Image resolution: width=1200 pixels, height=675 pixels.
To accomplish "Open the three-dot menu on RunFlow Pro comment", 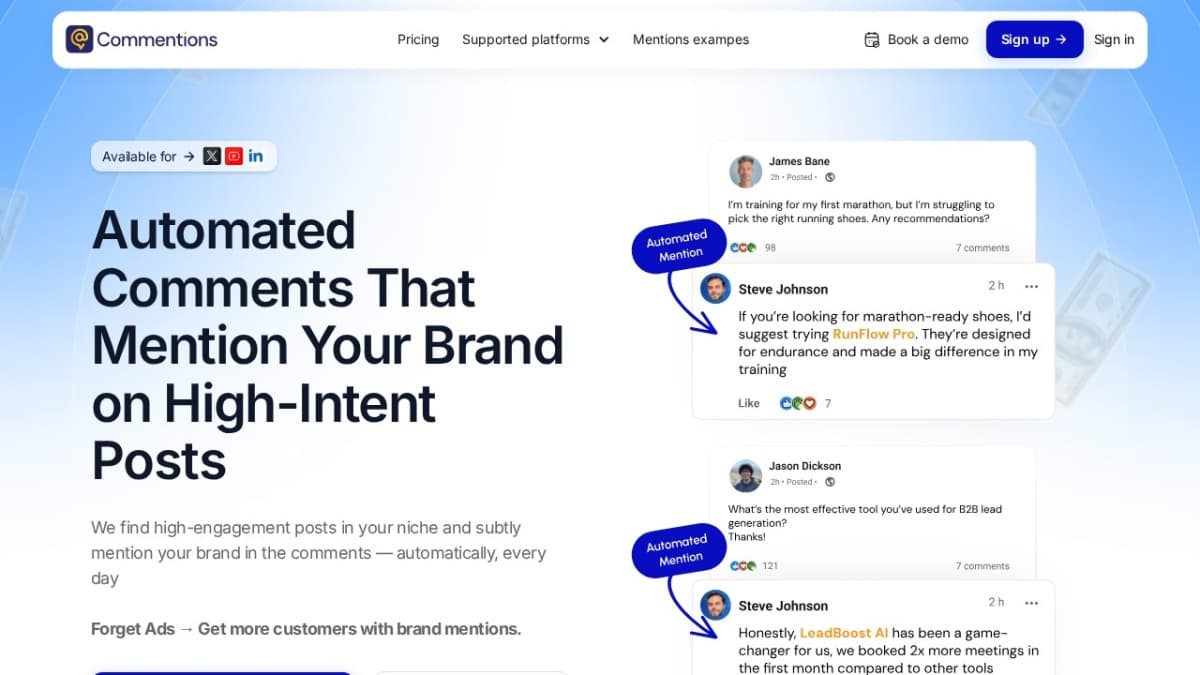I will point(1032,286).
